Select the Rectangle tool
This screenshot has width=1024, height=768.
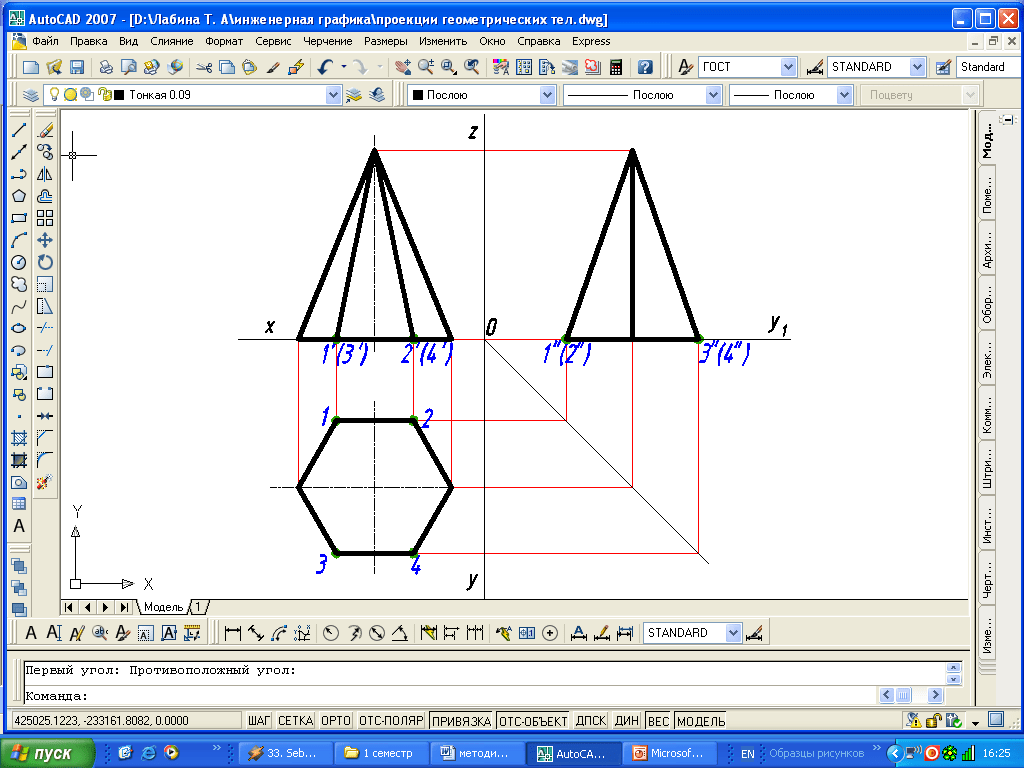point(19,218)
